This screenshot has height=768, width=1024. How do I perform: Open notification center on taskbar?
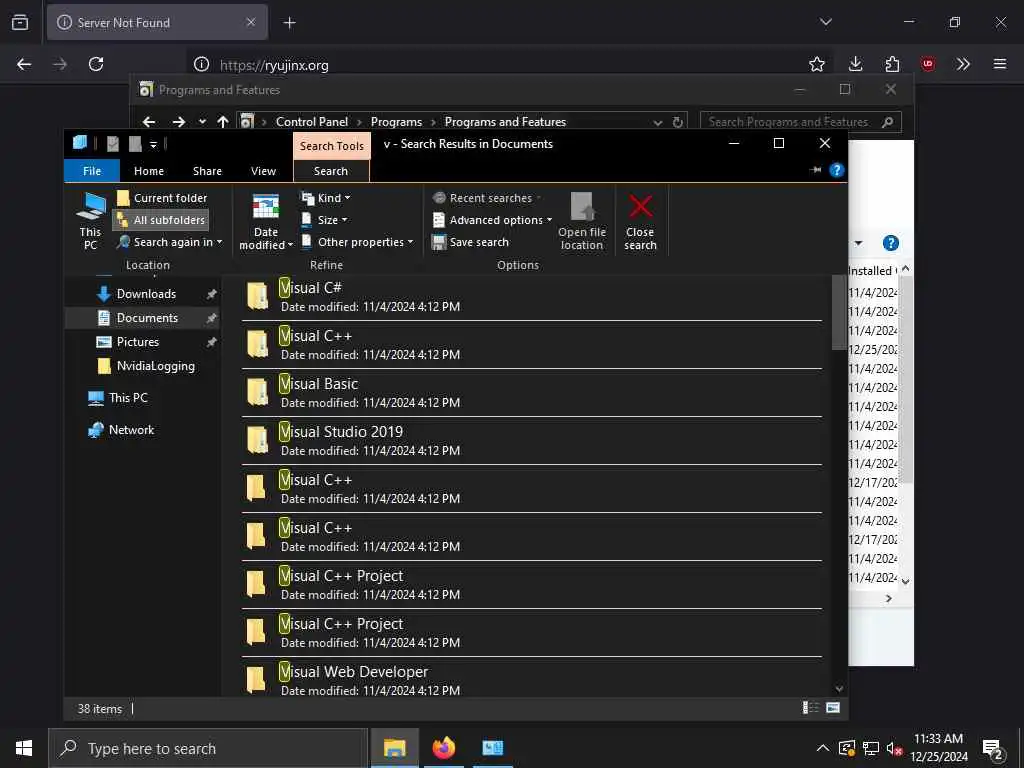click(993, 748)
